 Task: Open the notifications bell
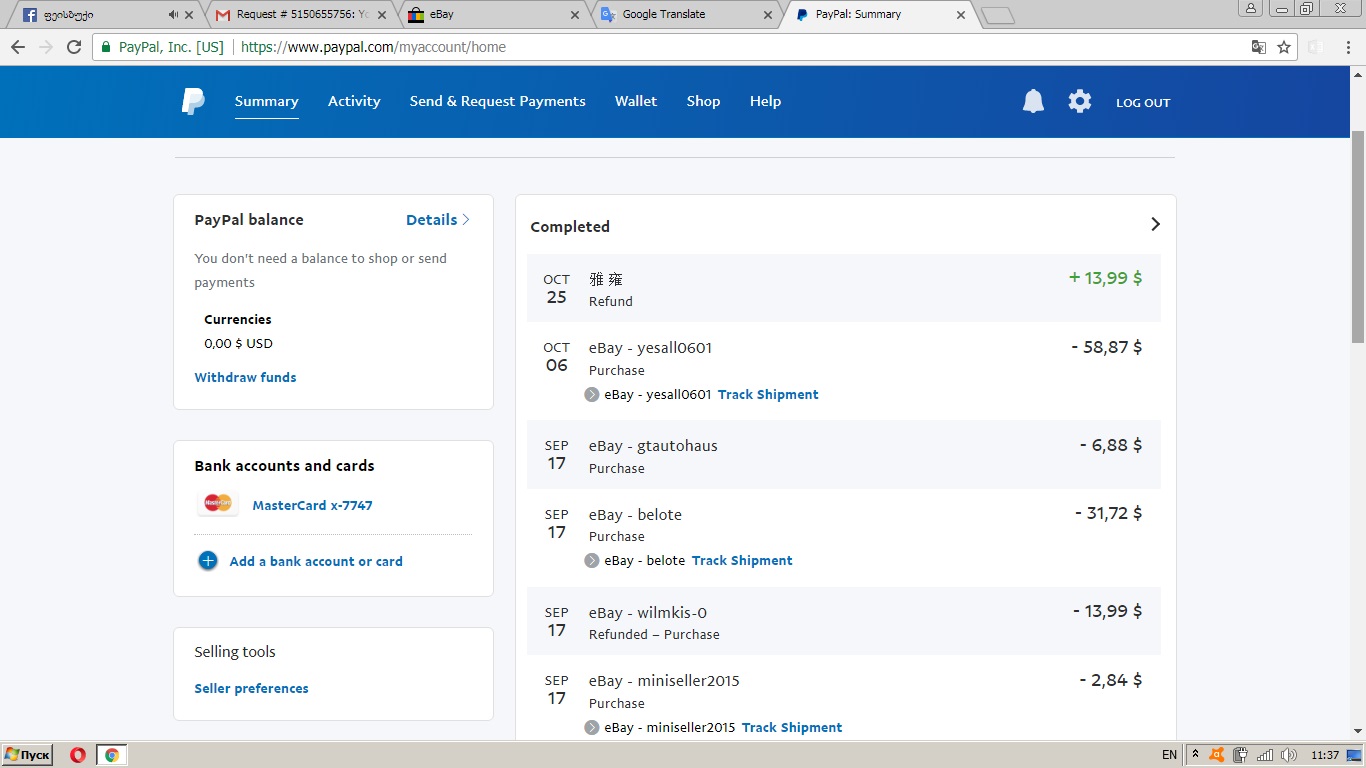pos(1033,101)
